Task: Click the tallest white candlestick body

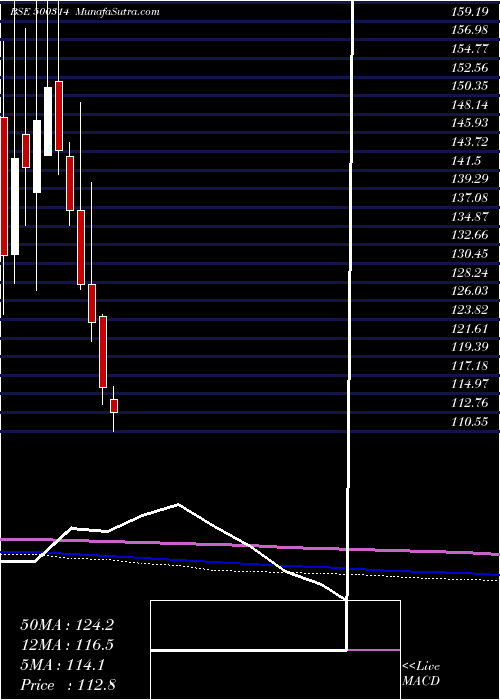Action: (15, 206)
